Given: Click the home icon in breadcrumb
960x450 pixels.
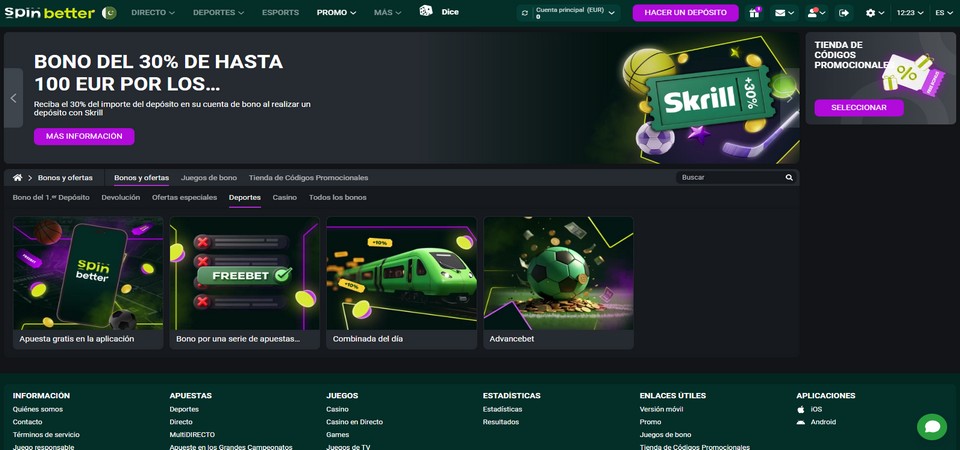Looking at the screenshot, I should pyautogui.click(x=17, y=178).
